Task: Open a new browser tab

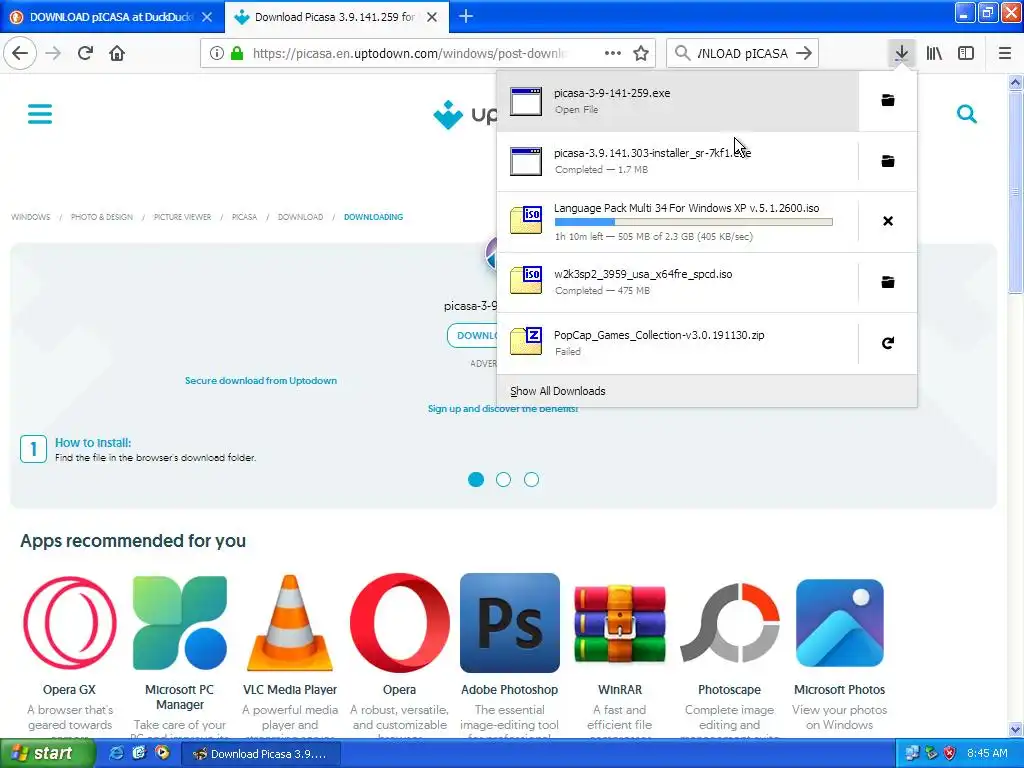Action: pos(466,17)
